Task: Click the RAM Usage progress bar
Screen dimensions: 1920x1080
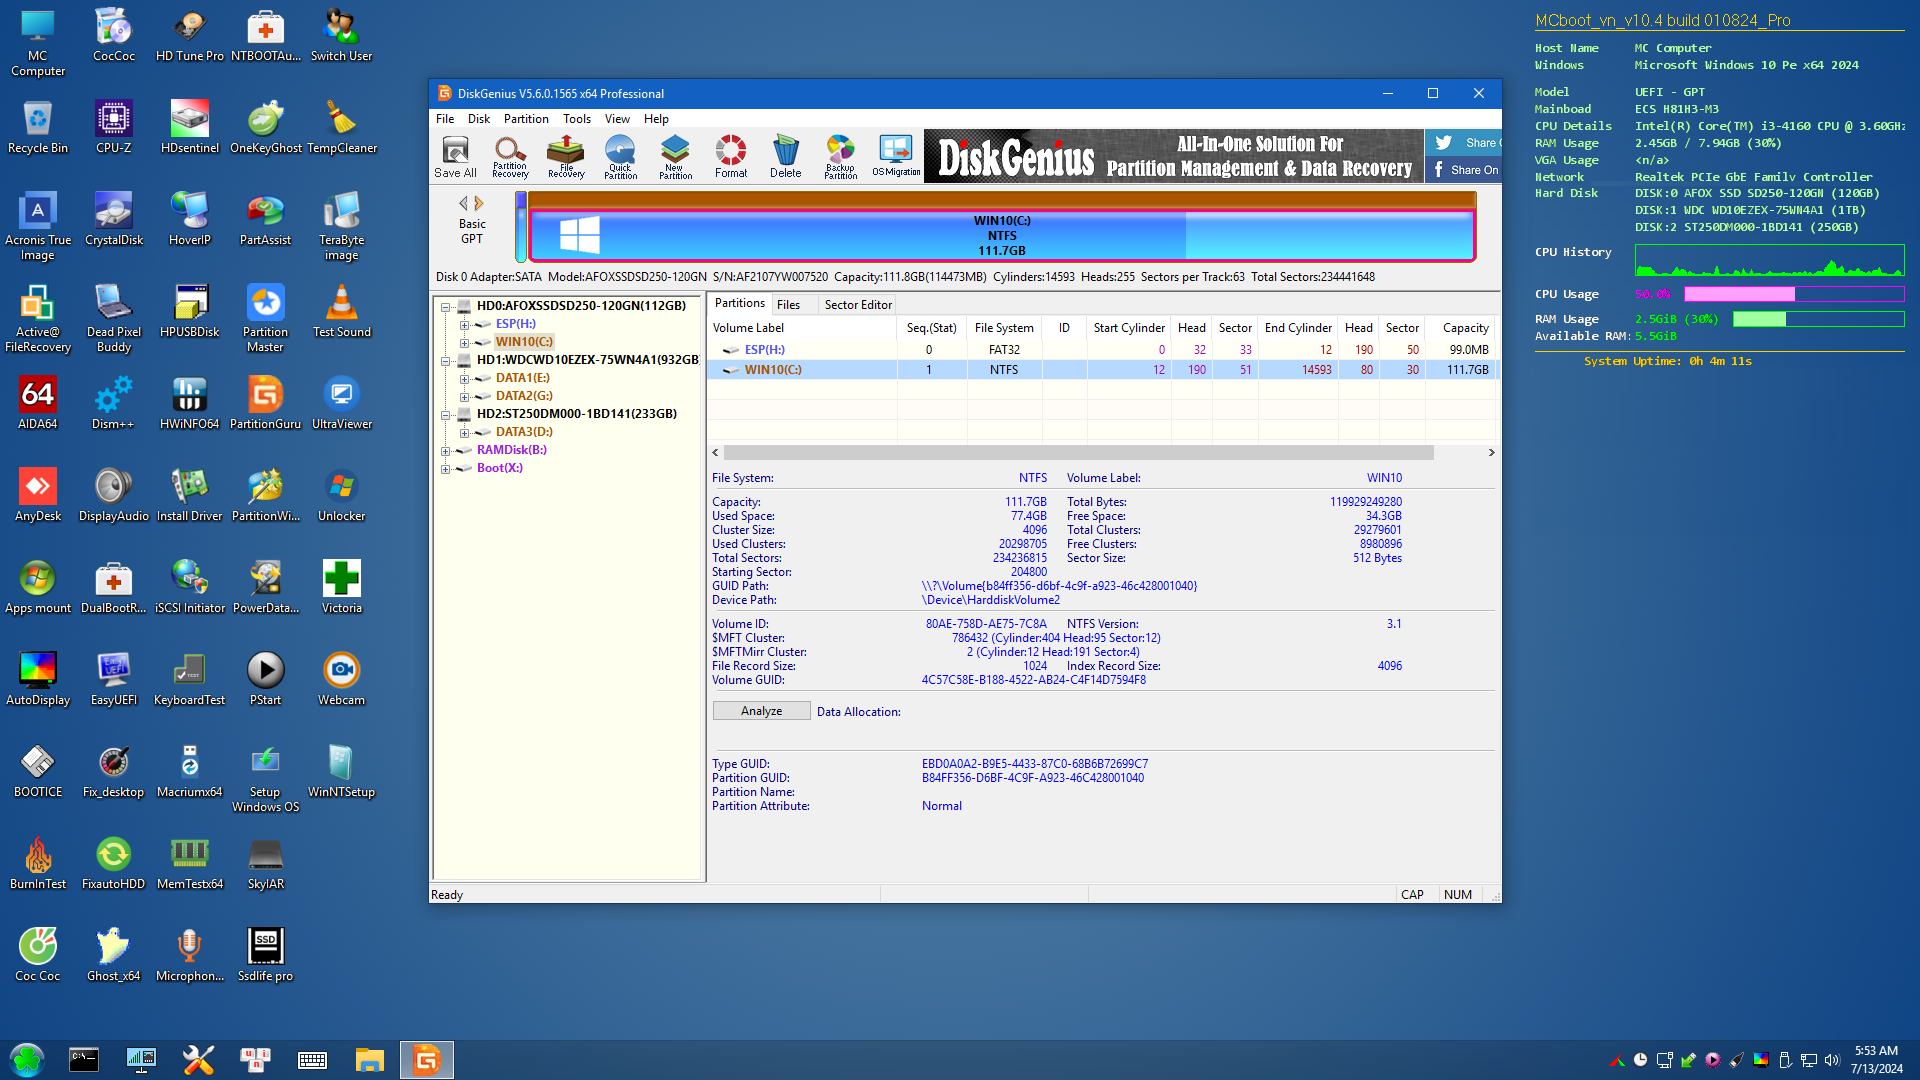Action: pos(1818,319)
